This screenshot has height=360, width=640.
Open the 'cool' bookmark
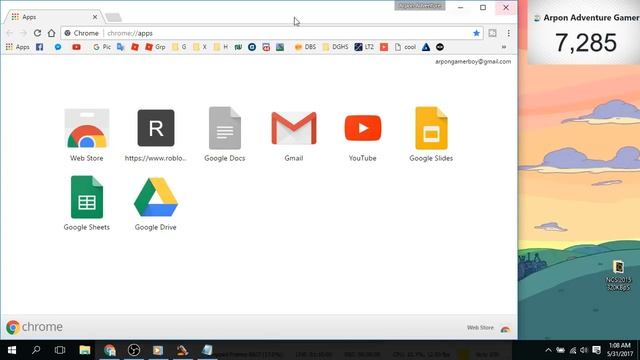[x=405, y=47]
